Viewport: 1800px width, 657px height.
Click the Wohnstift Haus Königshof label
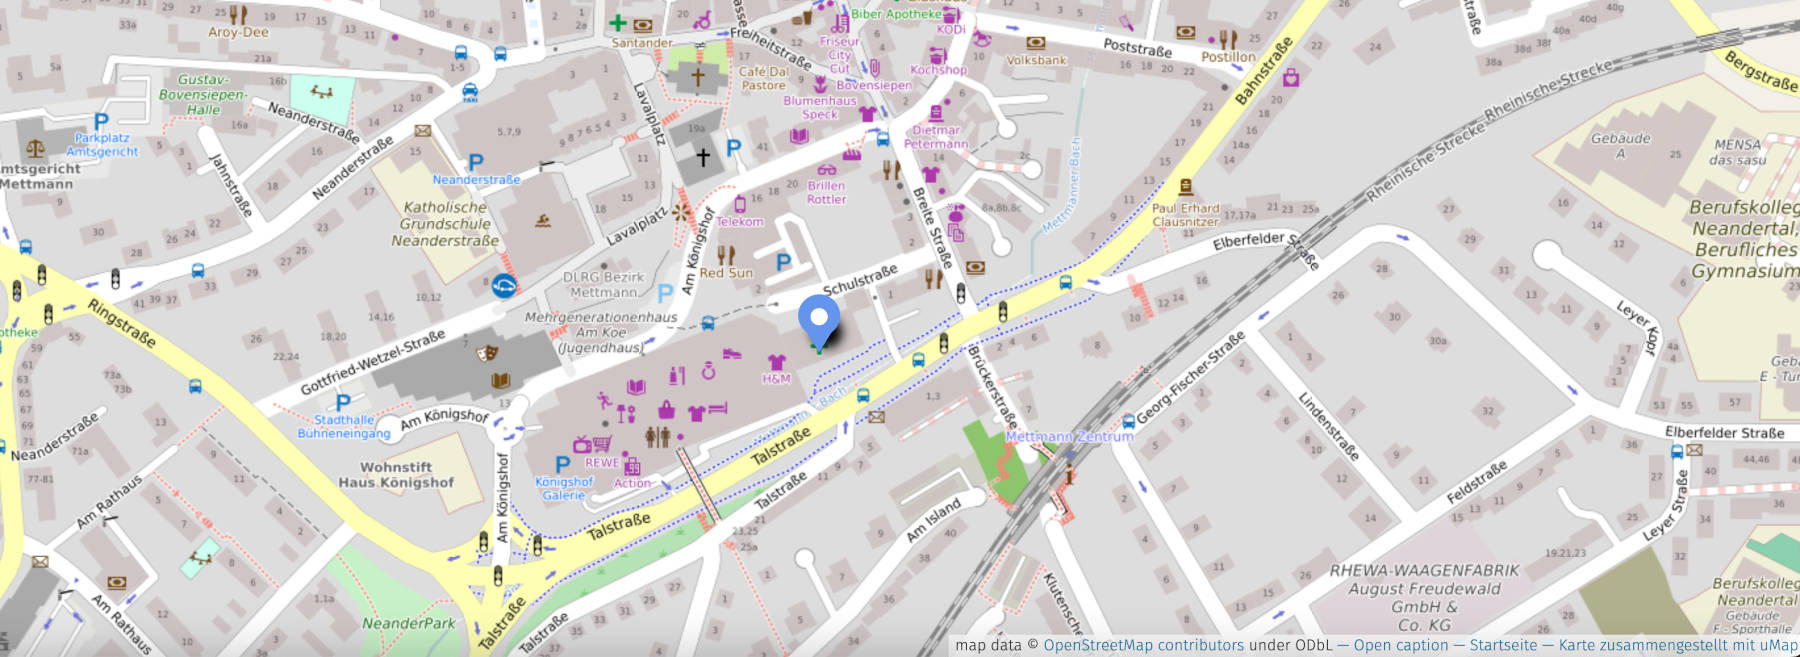point(396,475)
